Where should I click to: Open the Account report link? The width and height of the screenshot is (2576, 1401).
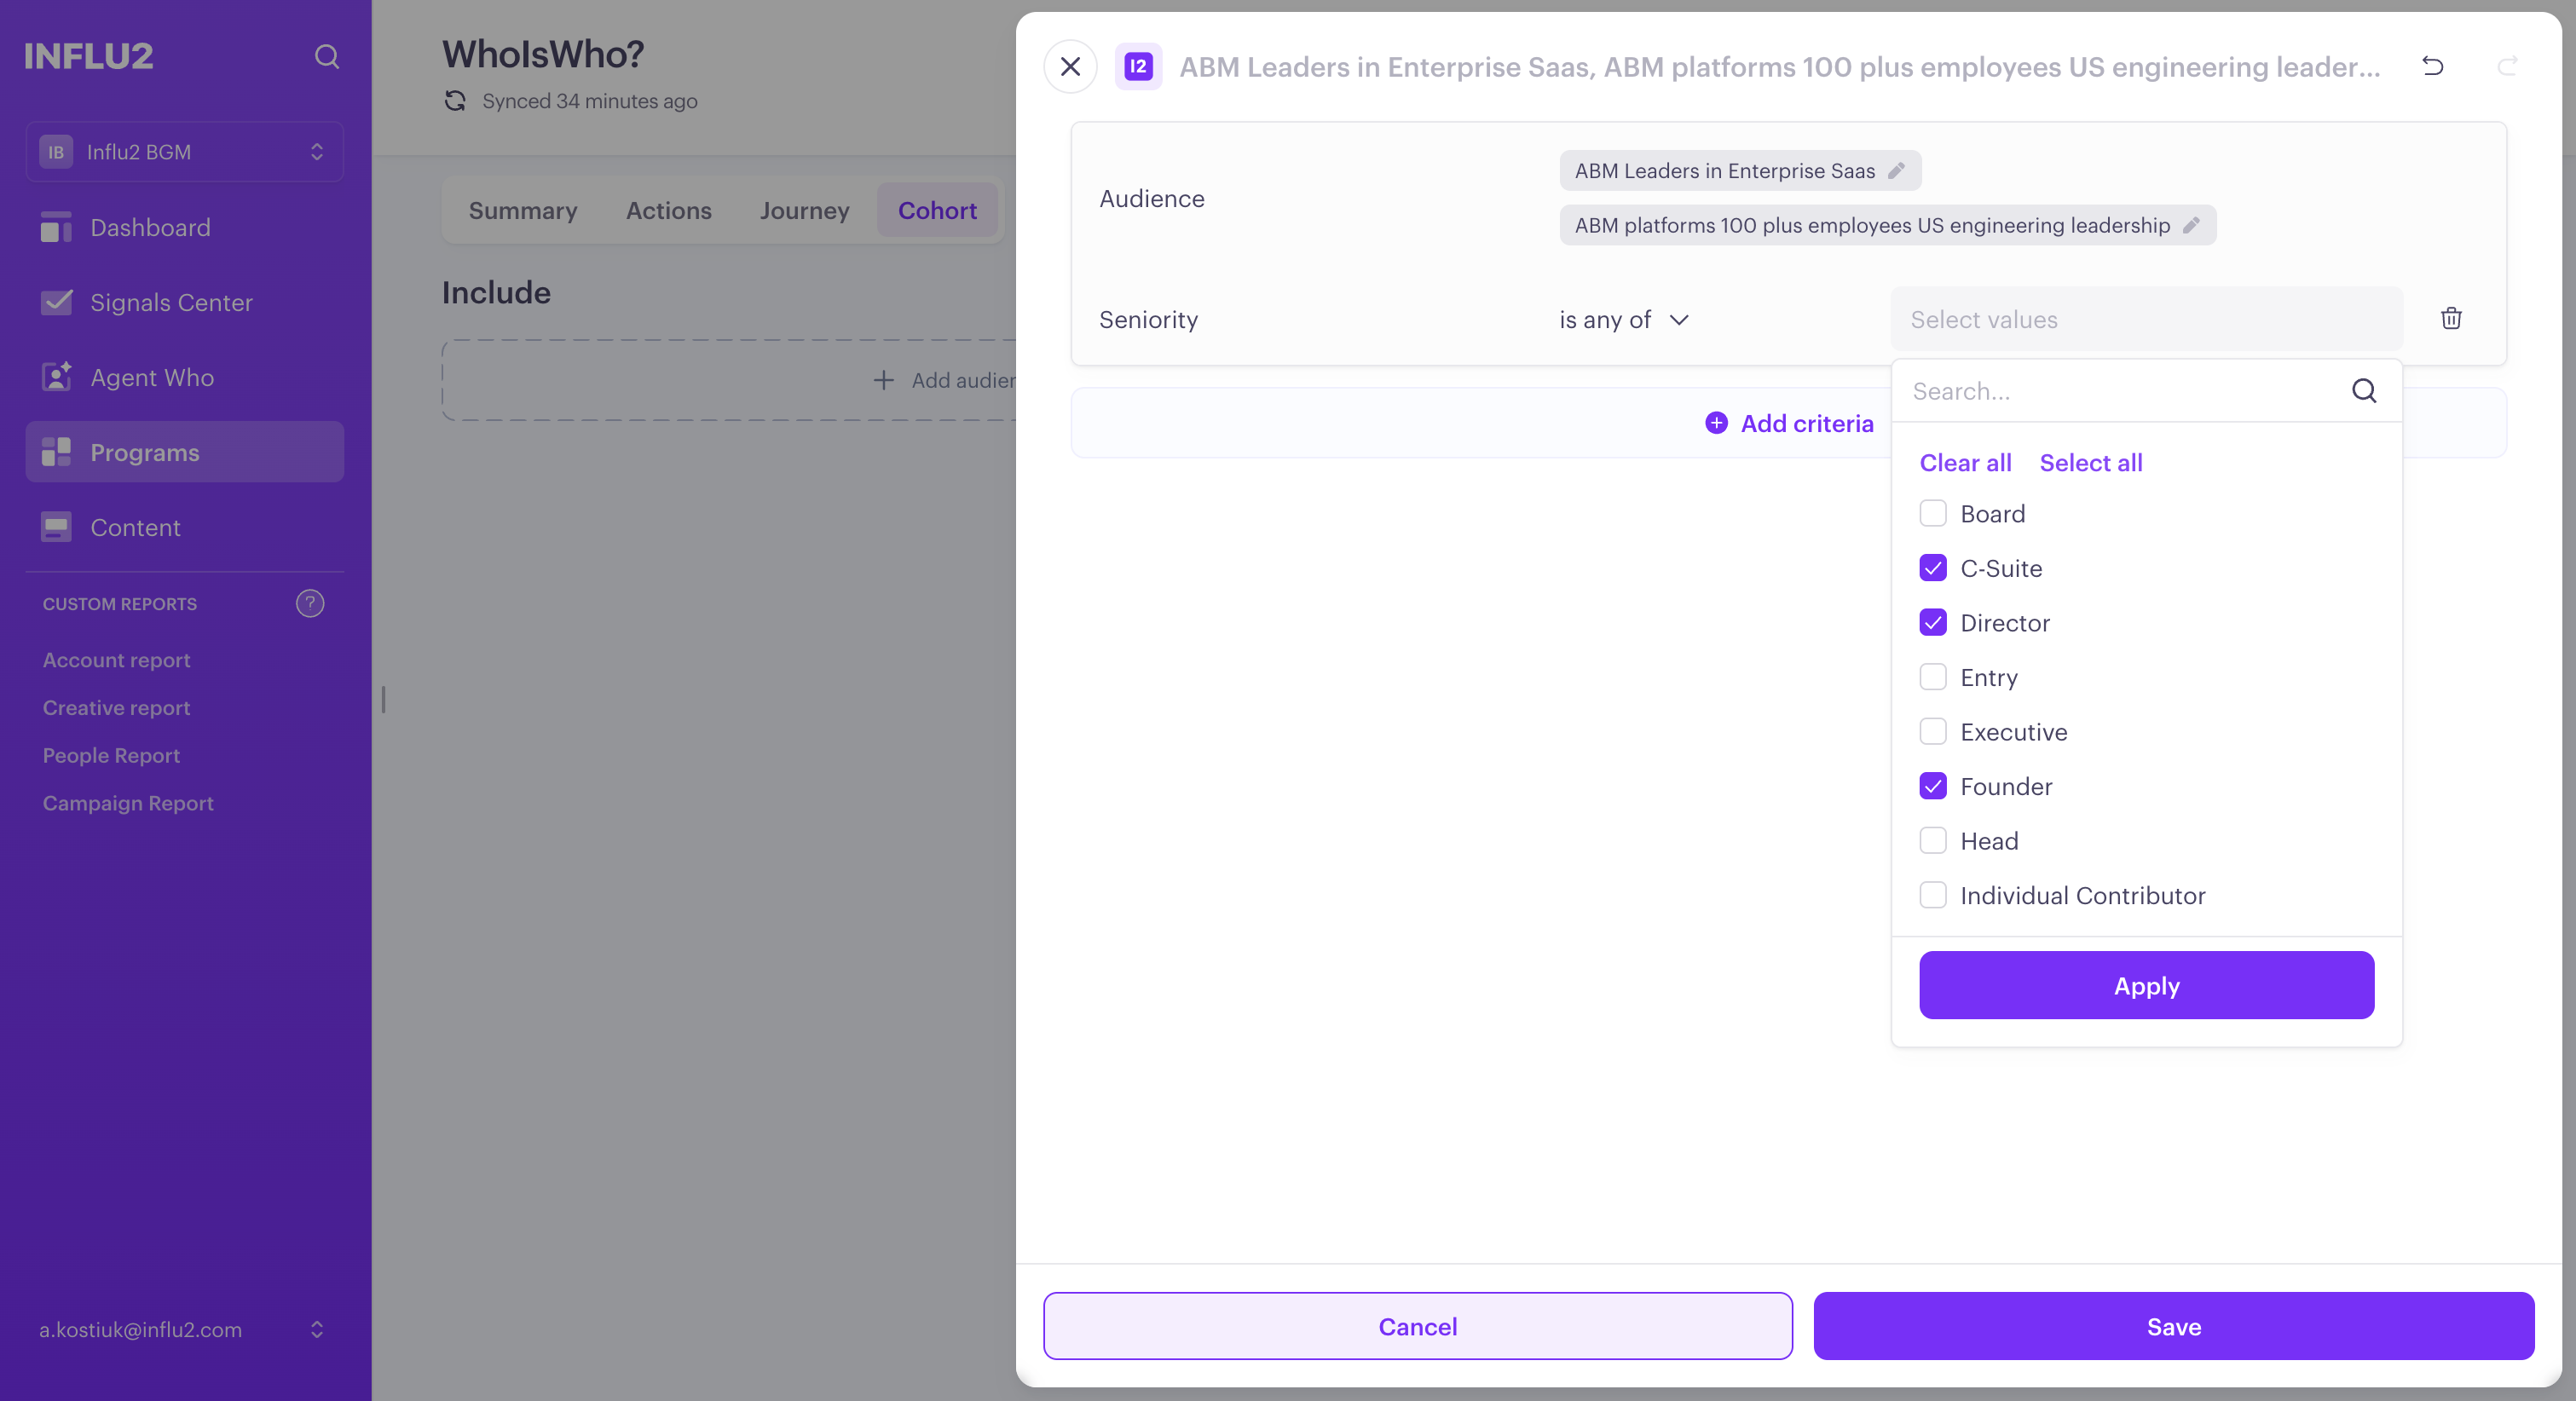[x=116, y=660]
